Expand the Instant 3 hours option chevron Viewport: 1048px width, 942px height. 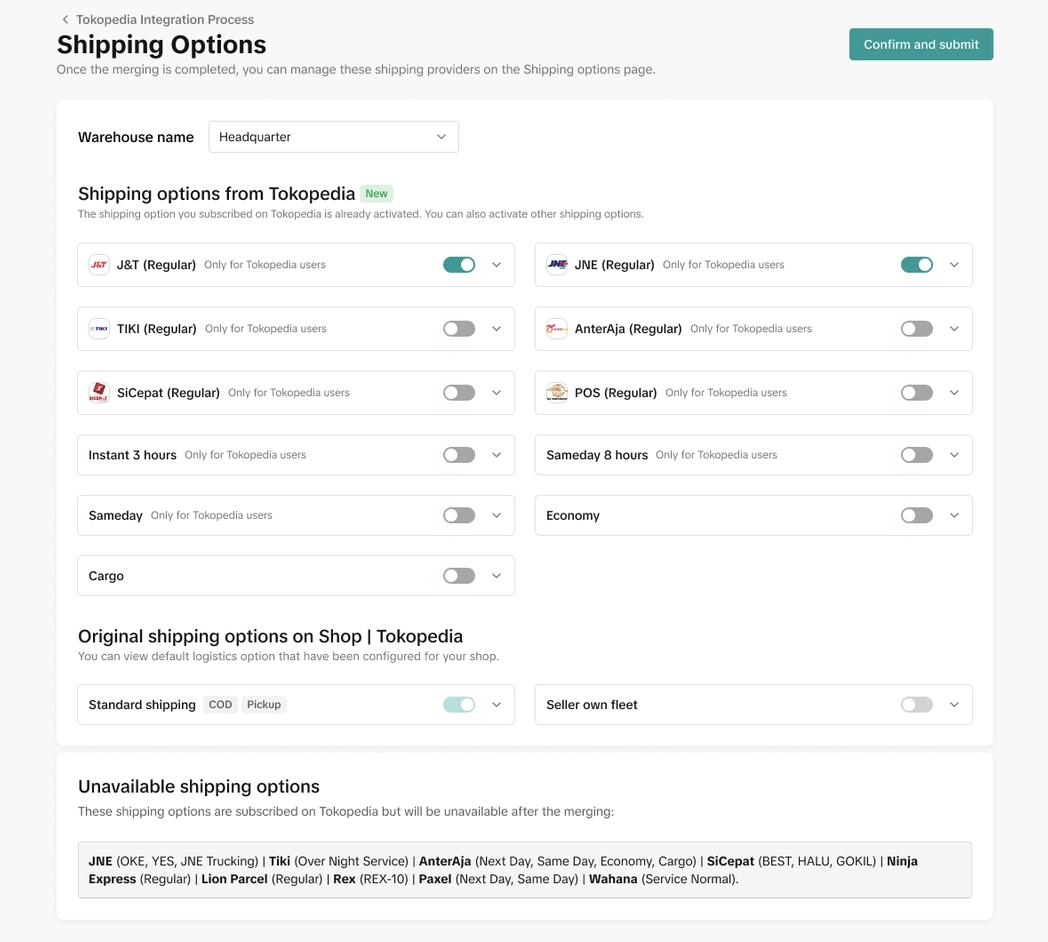[x=496, y=455]
